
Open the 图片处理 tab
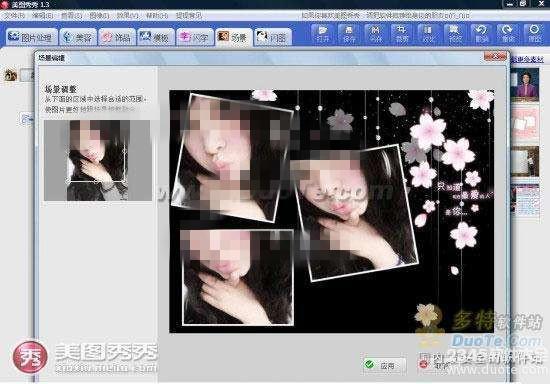pos(32,37)
